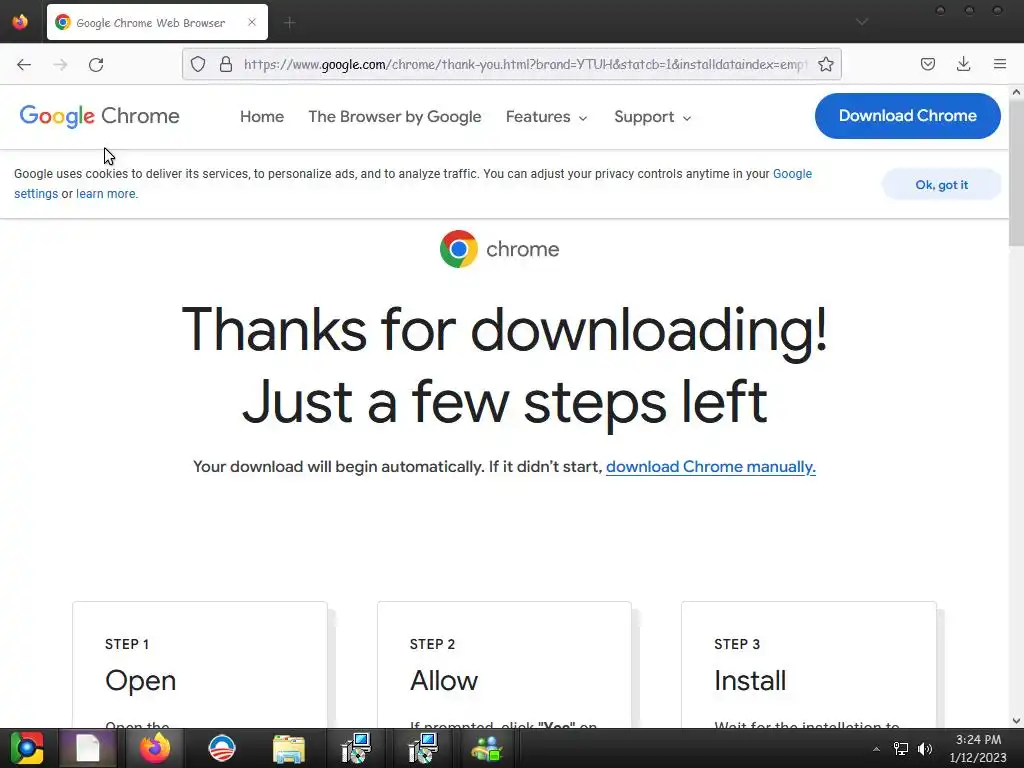1024x768 pixels.
Task: Open the learn more link
Action: [x=106, y=194]
